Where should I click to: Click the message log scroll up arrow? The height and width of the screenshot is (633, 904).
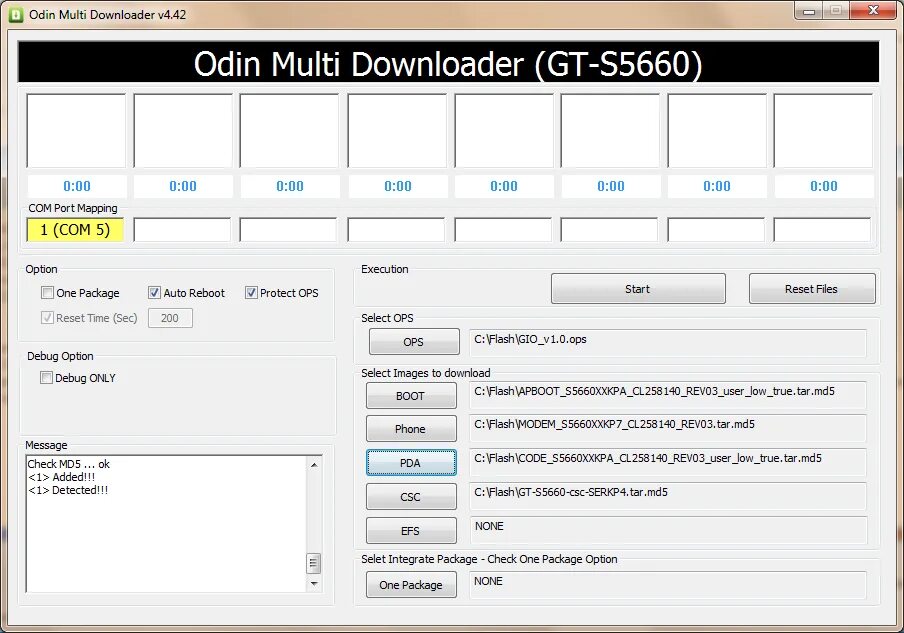[x=314, y=465]
